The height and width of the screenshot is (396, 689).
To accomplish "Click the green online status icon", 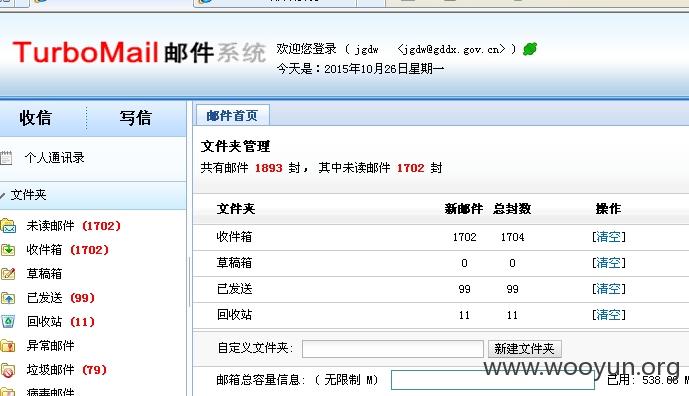I will [530, 49].
